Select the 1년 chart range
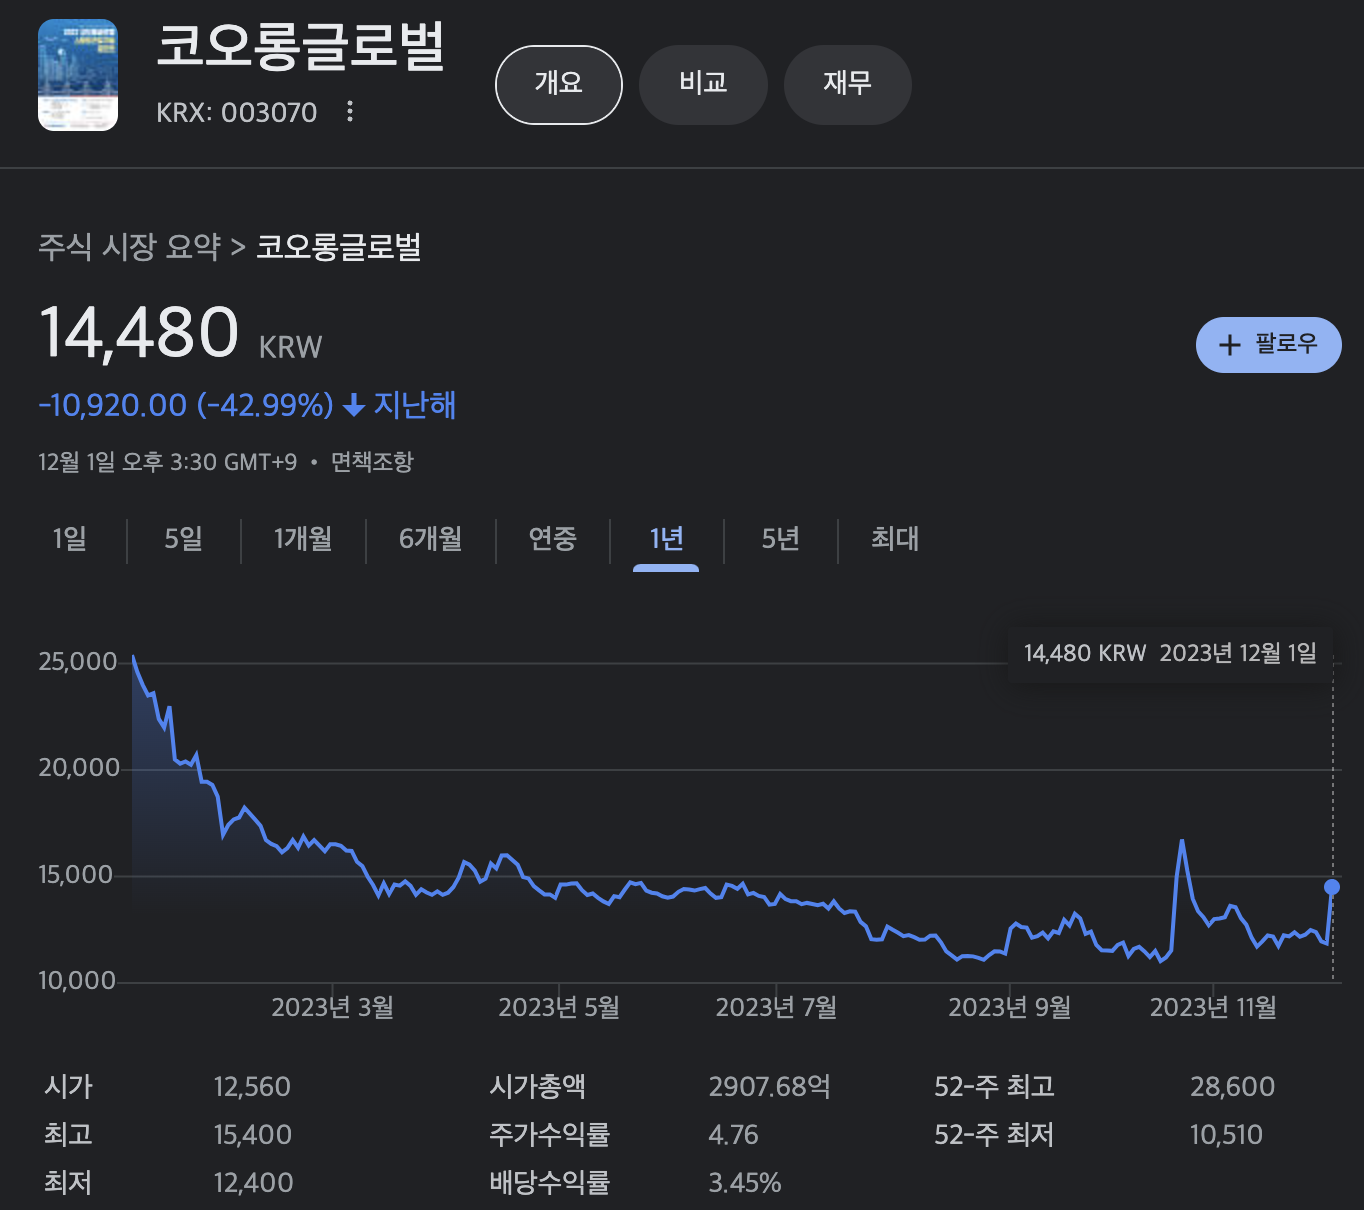 pos(666,539)
